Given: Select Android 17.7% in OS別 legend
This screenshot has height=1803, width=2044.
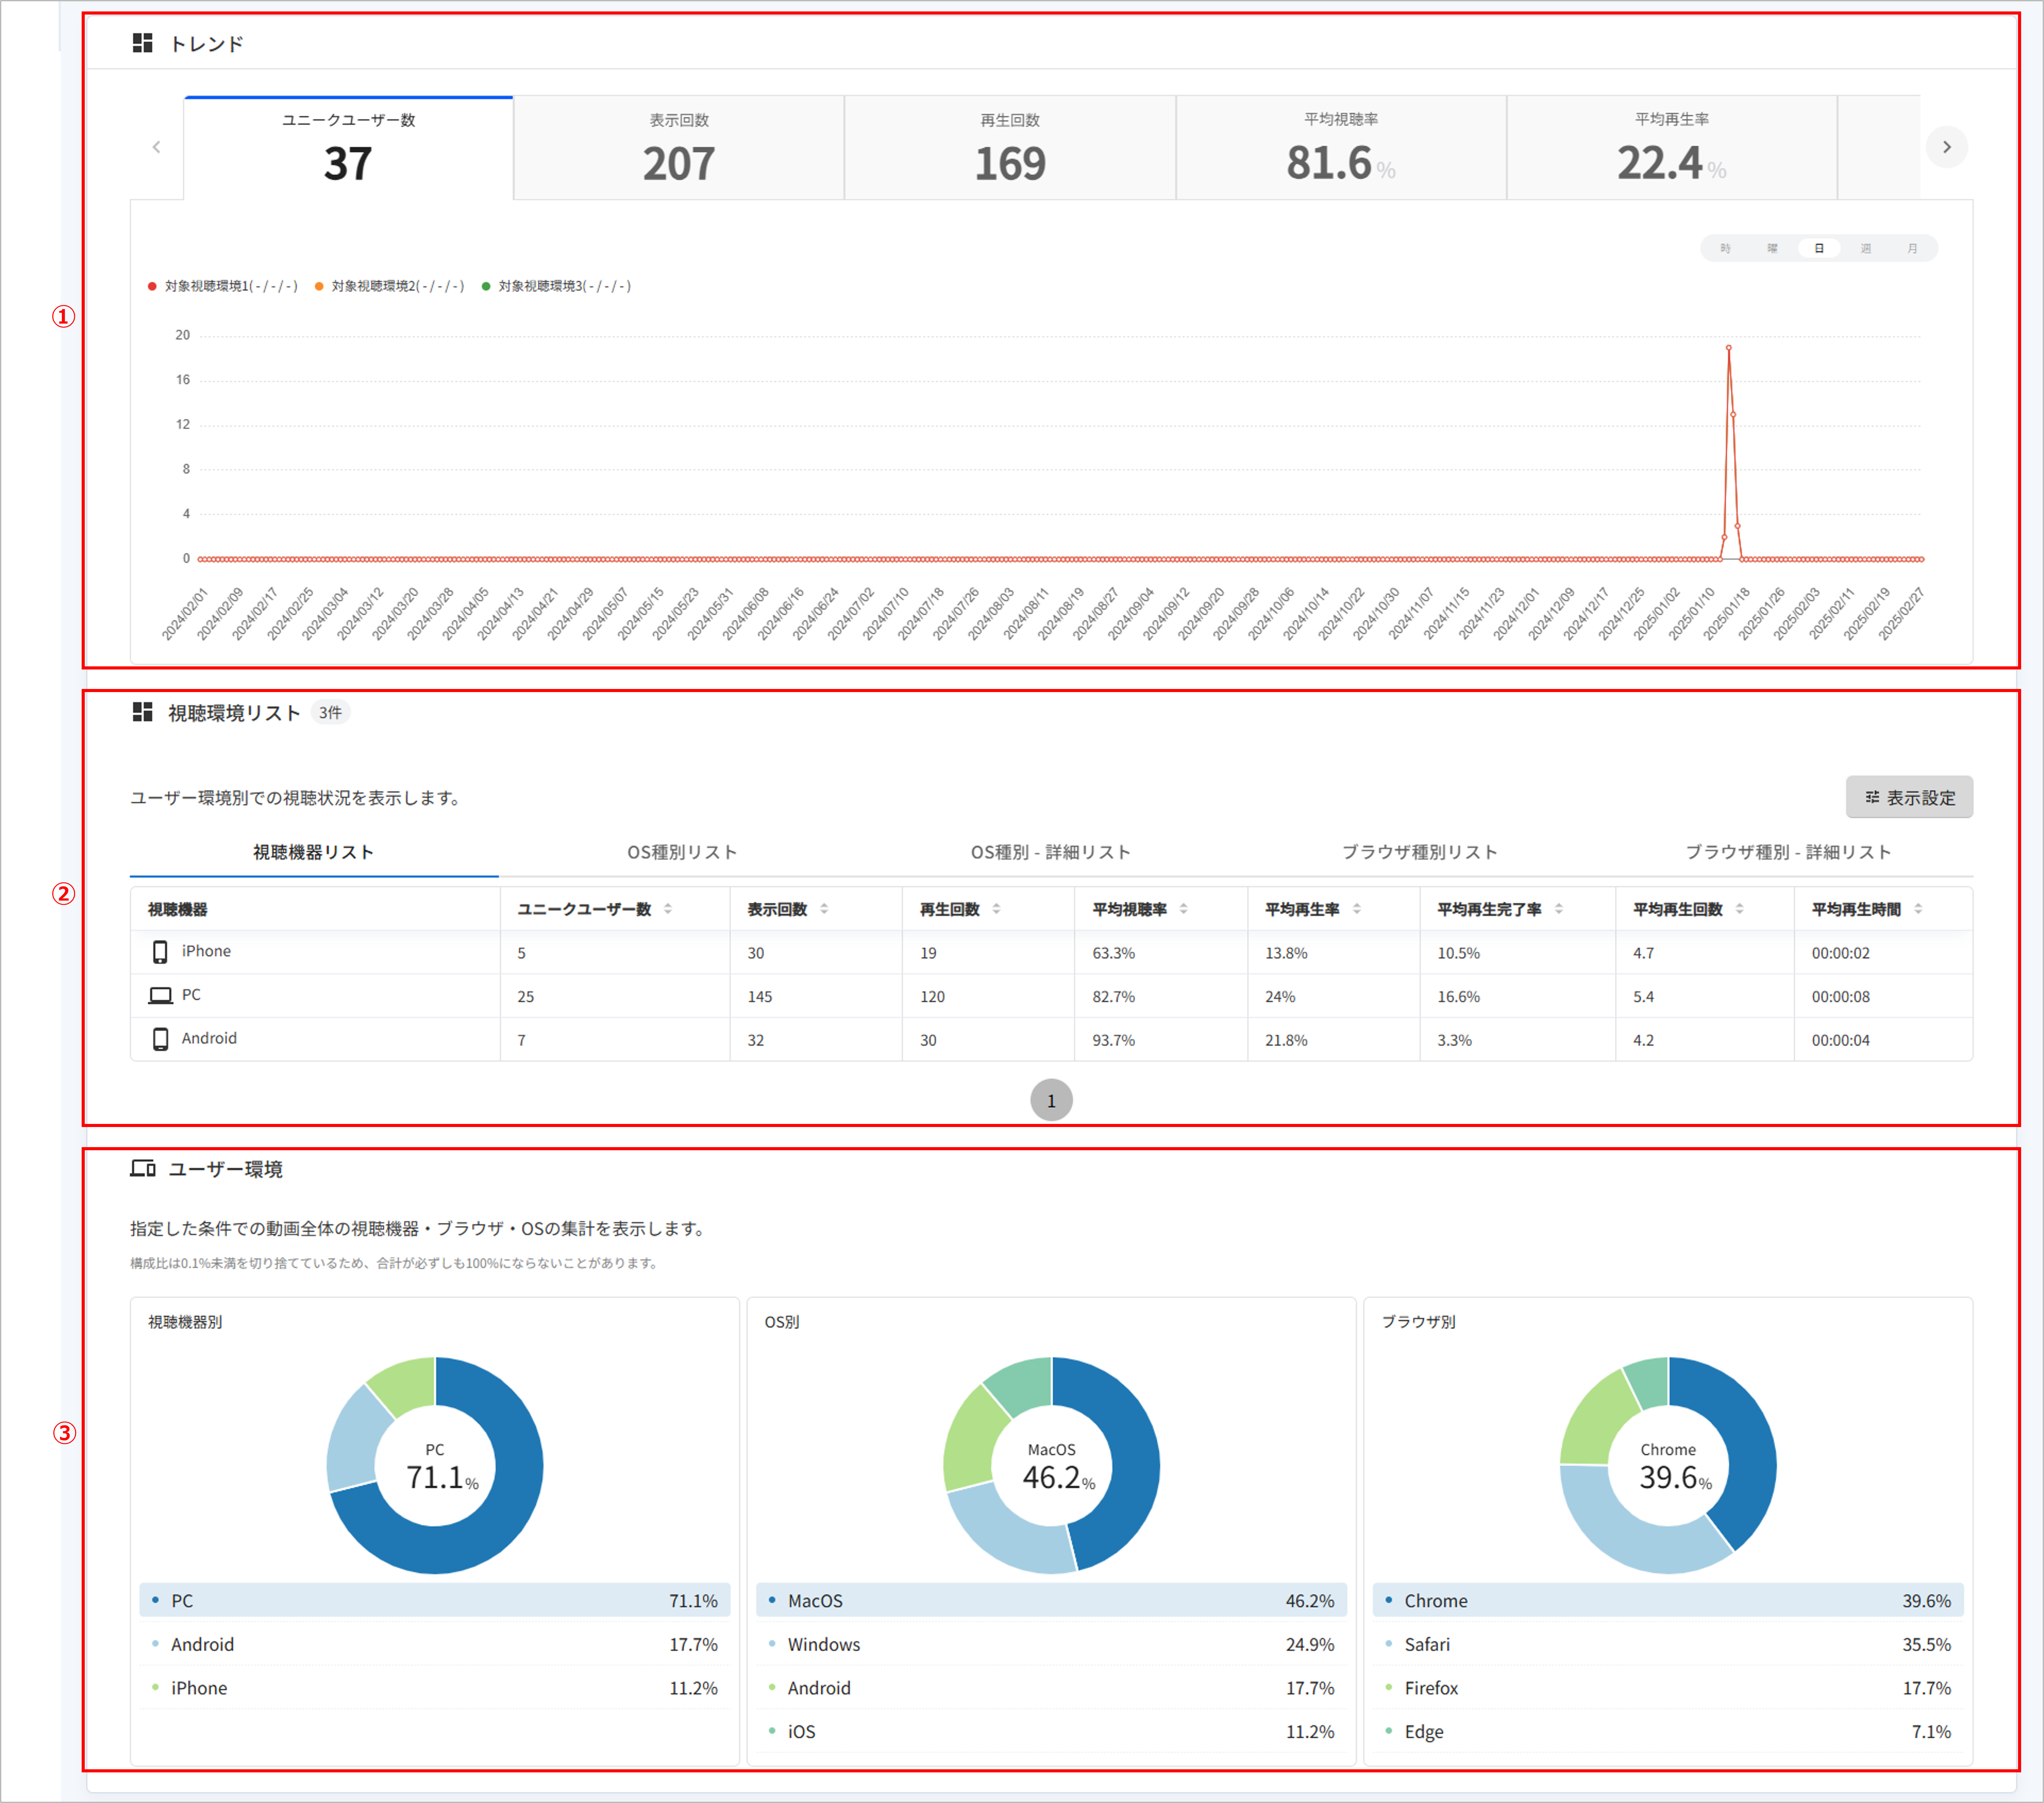Looking at the screenshot, I should point(1051,1688).
